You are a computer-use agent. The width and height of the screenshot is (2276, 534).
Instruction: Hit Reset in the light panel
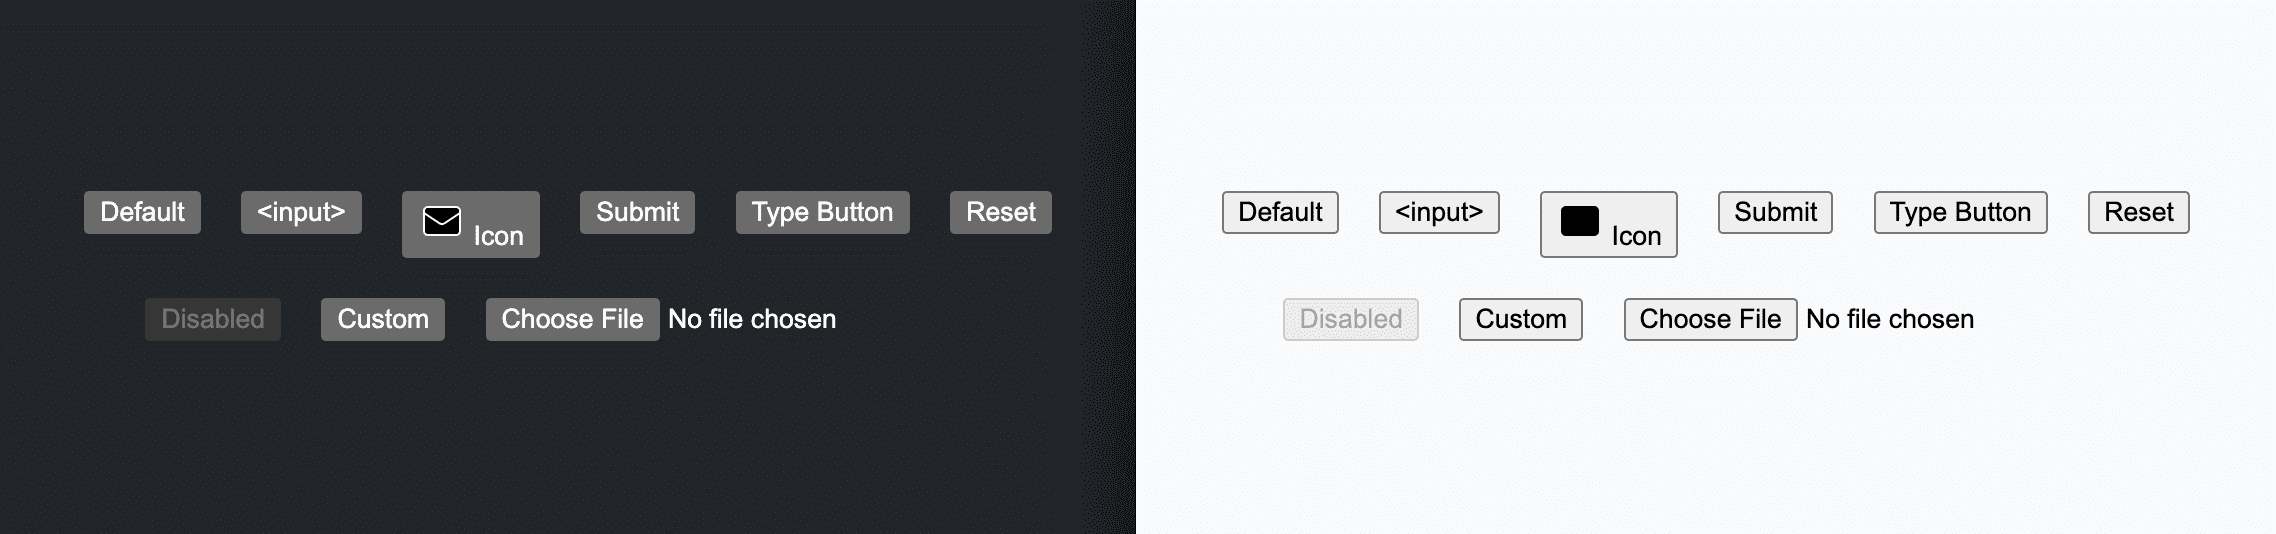(2139, 212)
